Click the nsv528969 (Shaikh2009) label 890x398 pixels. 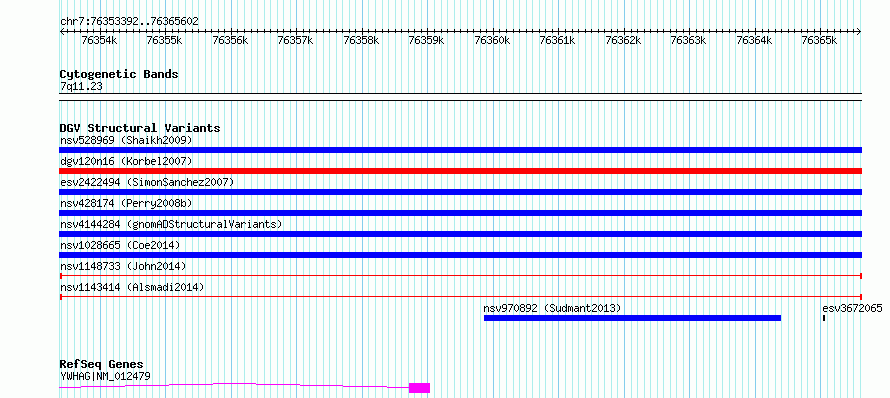(126, 140)
